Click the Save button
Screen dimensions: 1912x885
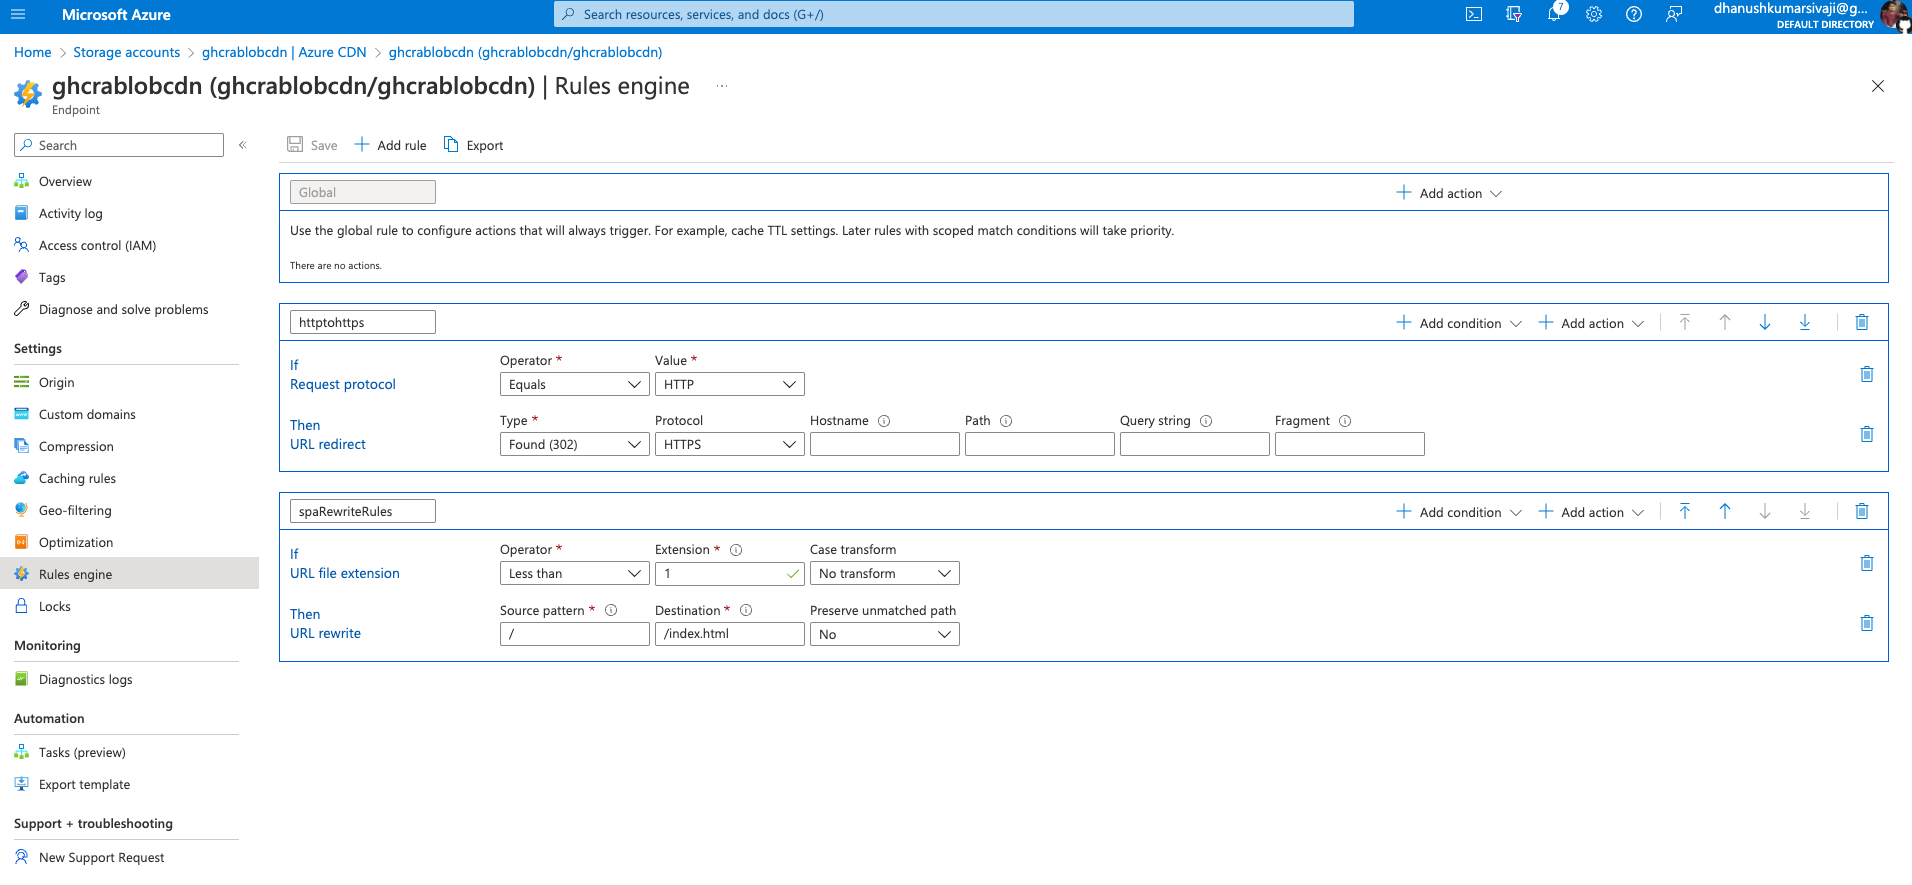(x=312, y=145)
